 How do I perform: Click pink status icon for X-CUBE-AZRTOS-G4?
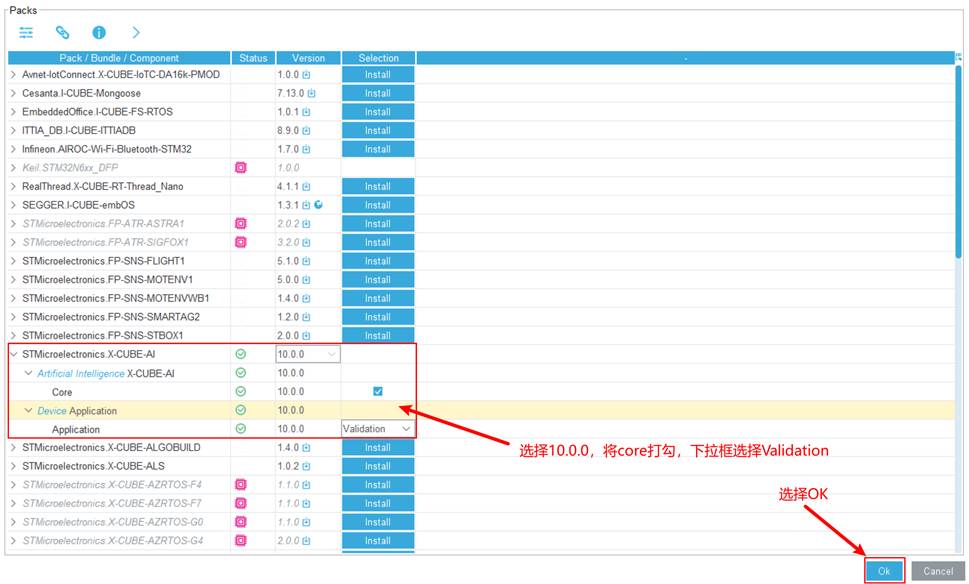click(241, 540)
